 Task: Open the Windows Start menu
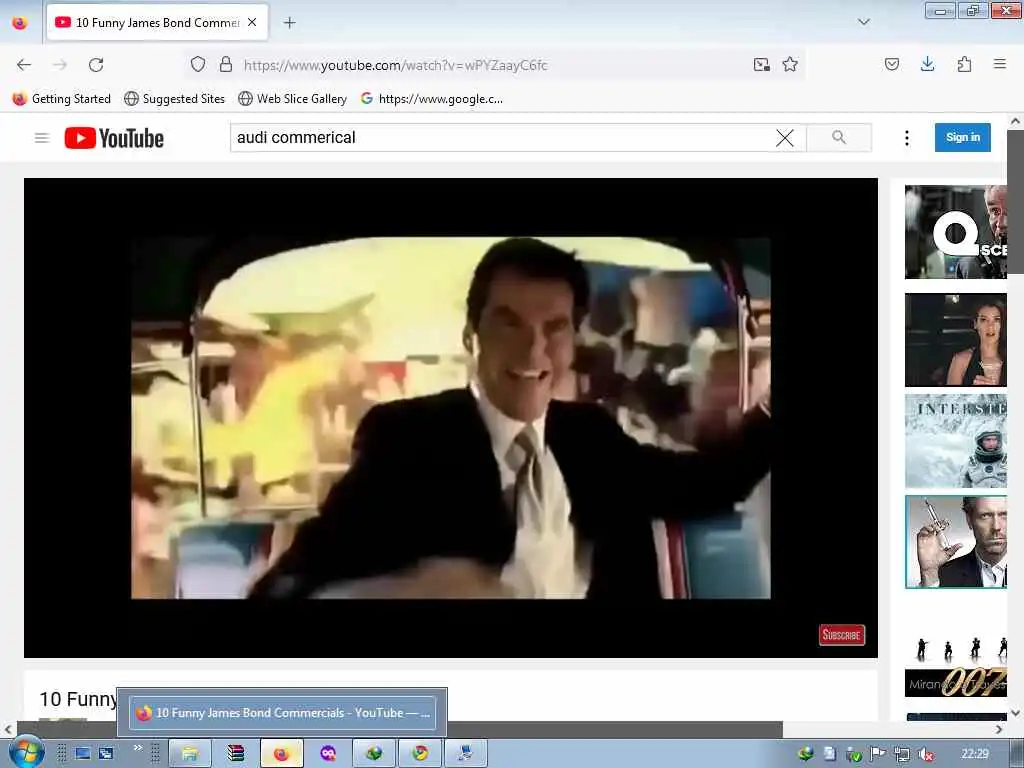click(25, 752)
